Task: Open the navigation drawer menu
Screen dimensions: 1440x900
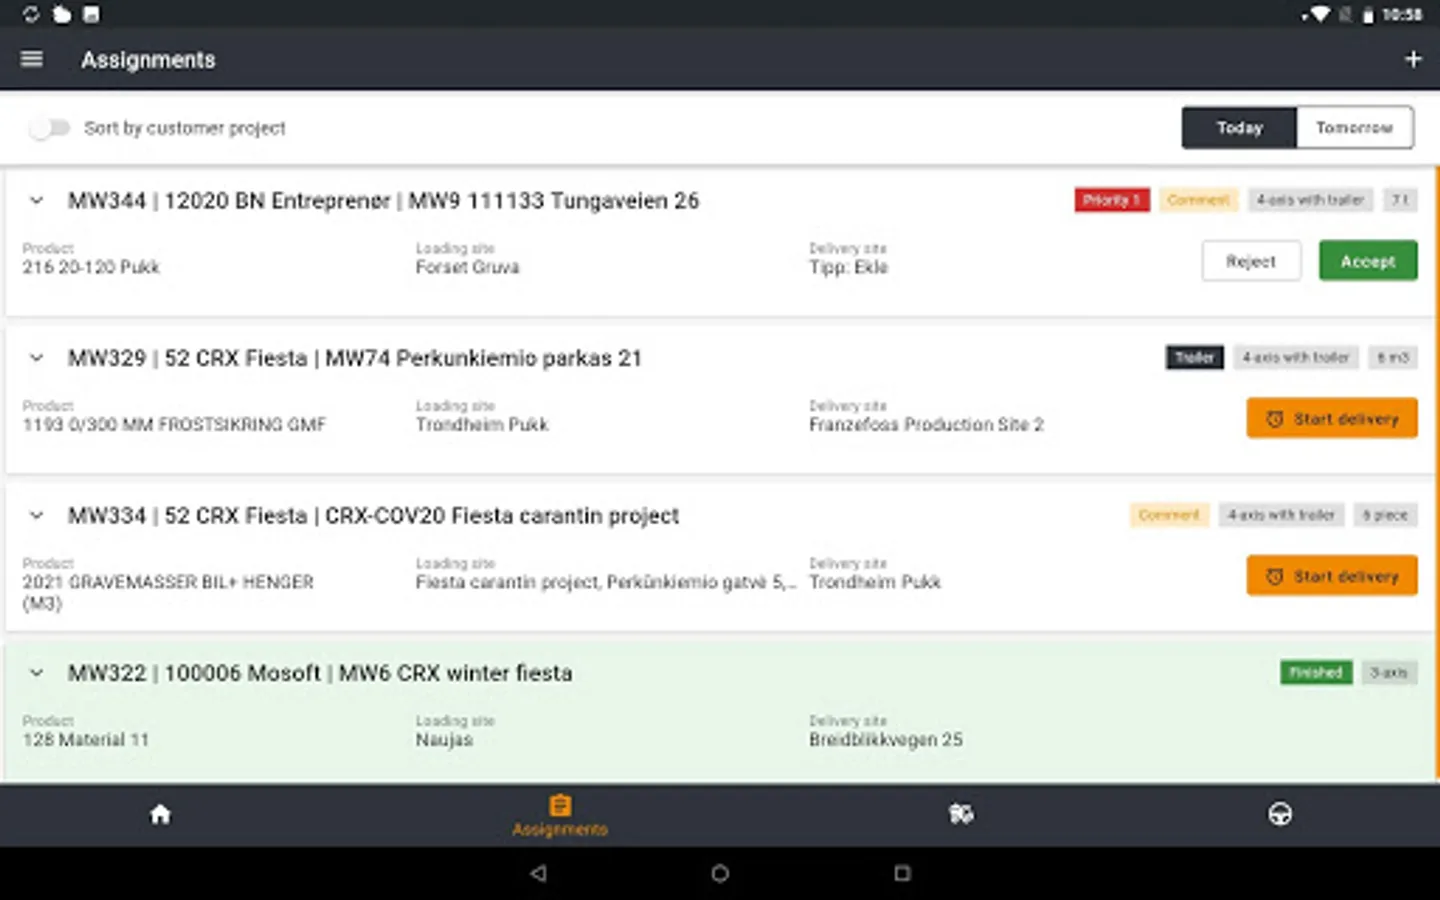Action: click(x=31, y=58)
